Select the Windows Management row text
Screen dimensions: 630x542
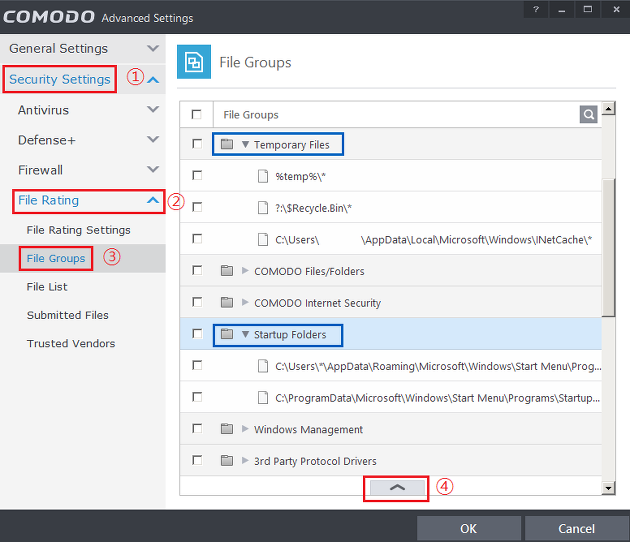[308, 430]
